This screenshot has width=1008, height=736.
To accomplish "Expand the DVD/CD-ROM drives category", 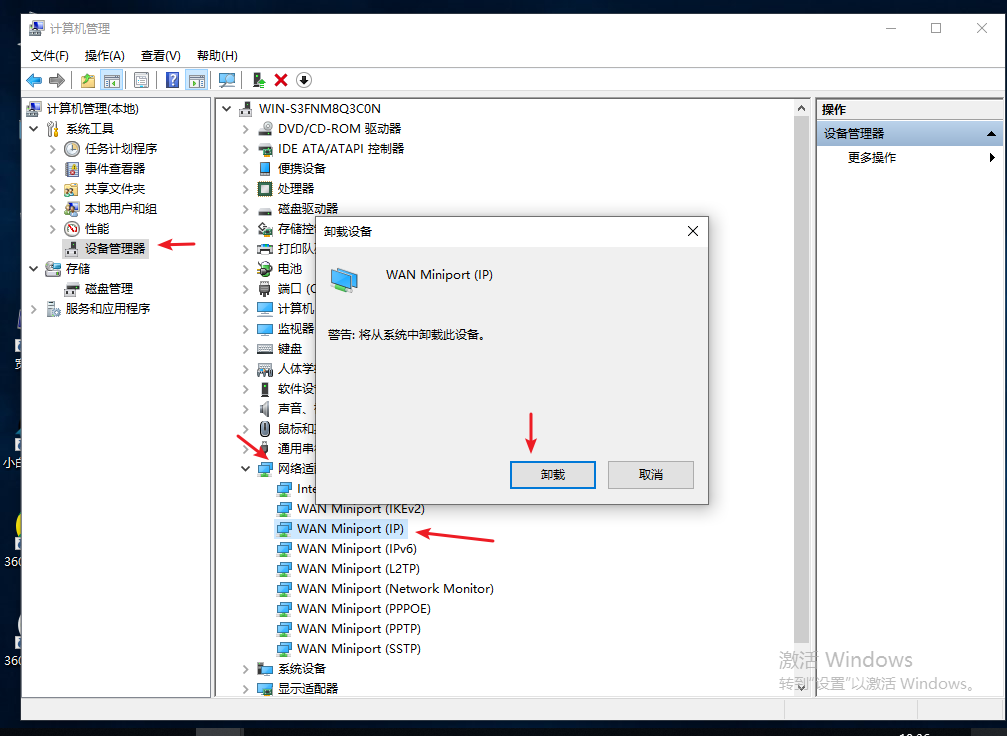I will pos(245,128).
